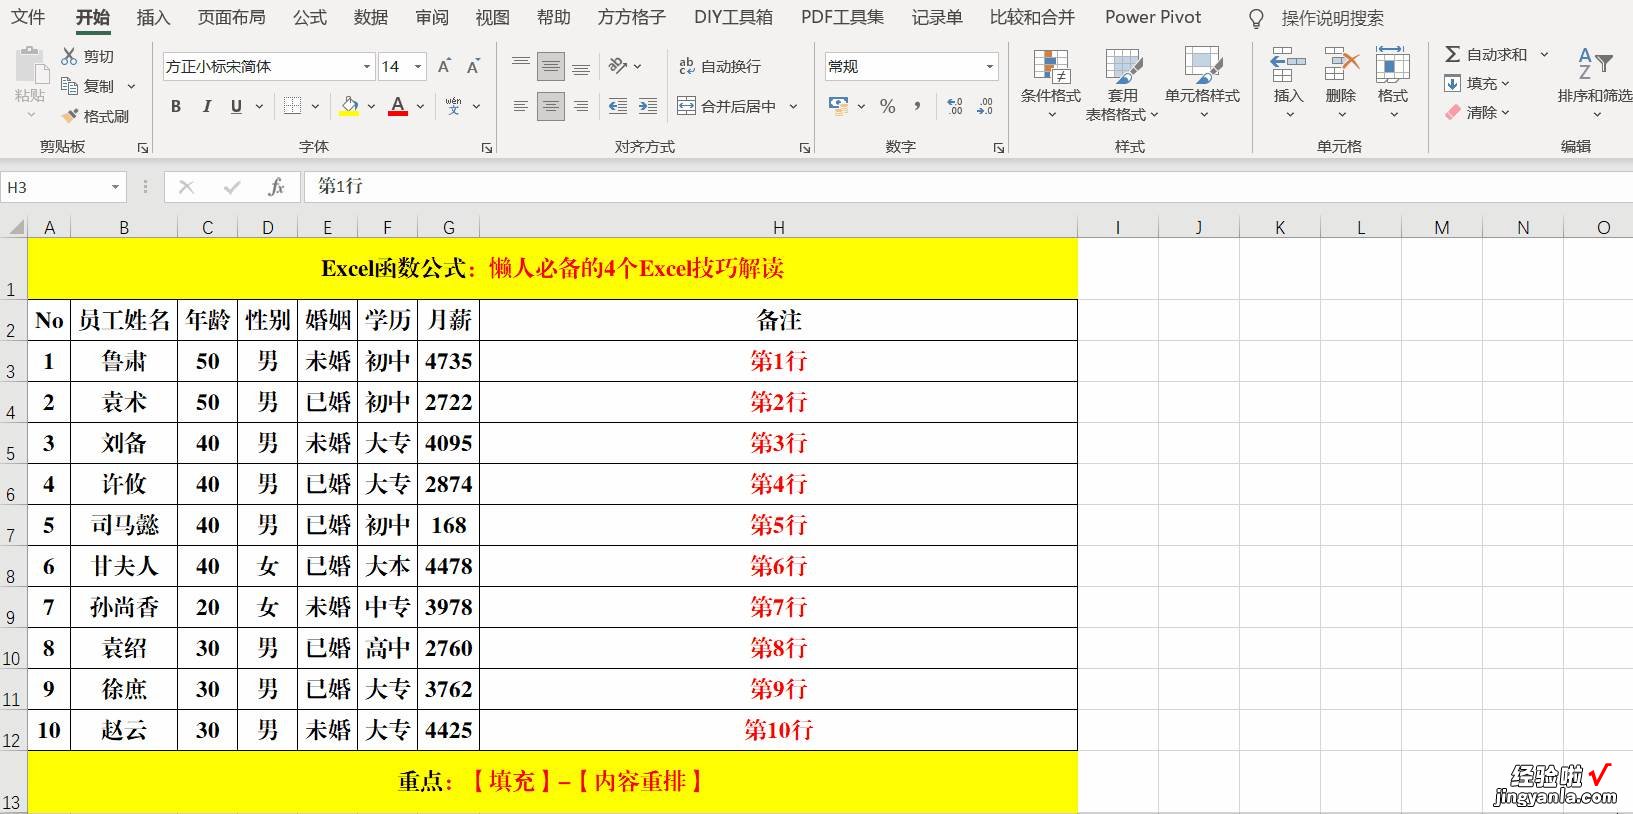The height and width of the screenshot is (814, 1633).
Task: Click the Select All corner triangle
Action: click(14, 227)
